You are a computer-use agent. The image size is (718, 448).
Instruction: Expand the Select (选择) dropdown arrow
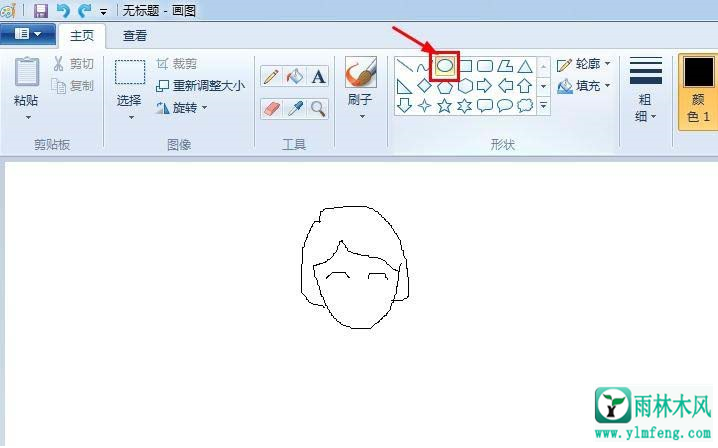click(131, 118)
